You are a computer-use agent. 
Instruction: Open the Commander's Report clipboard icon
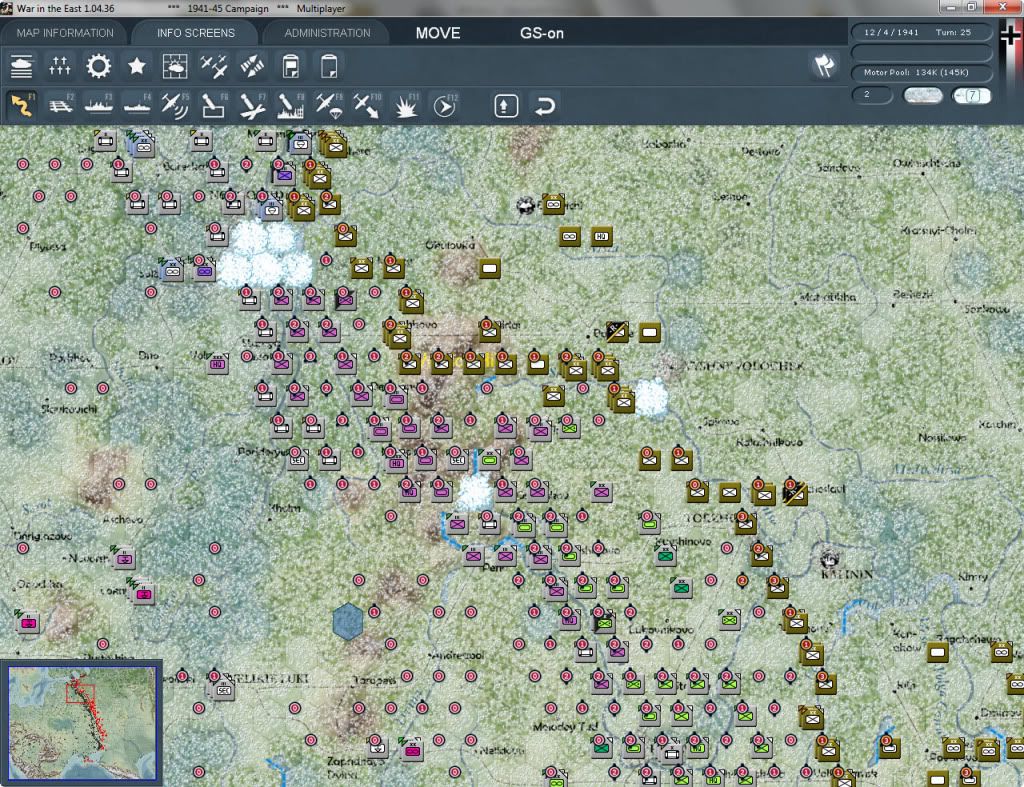click(x=291, y=67)
